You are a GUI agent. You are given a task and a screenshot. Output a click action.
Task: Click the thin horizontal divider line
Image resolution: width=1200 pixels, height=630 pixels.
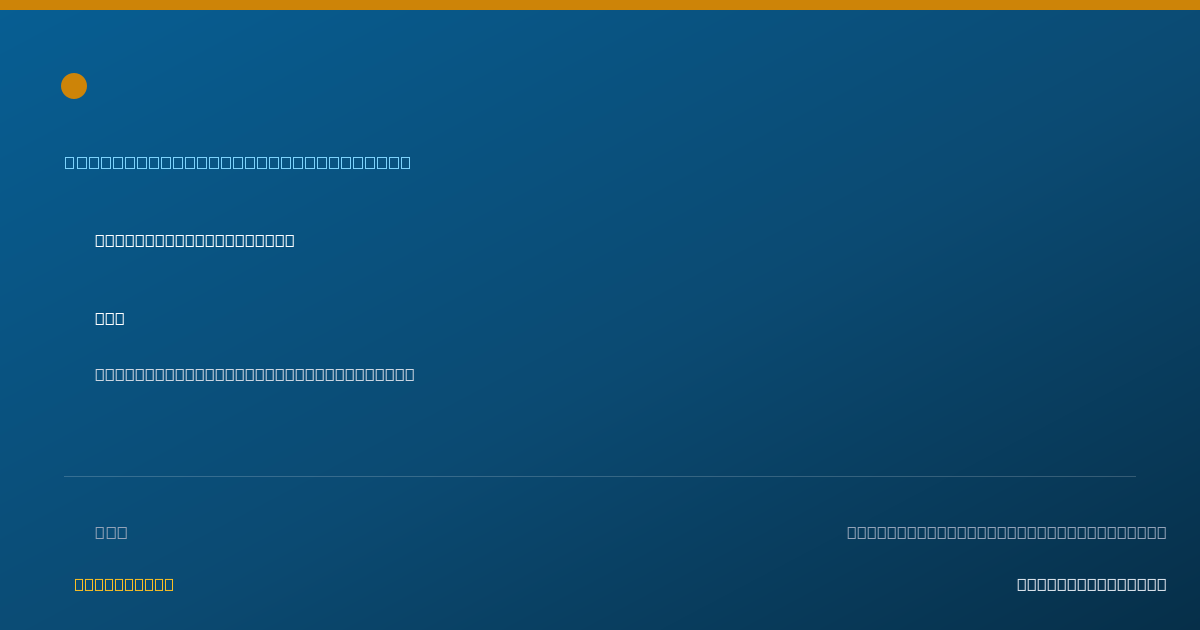[600, 476]
